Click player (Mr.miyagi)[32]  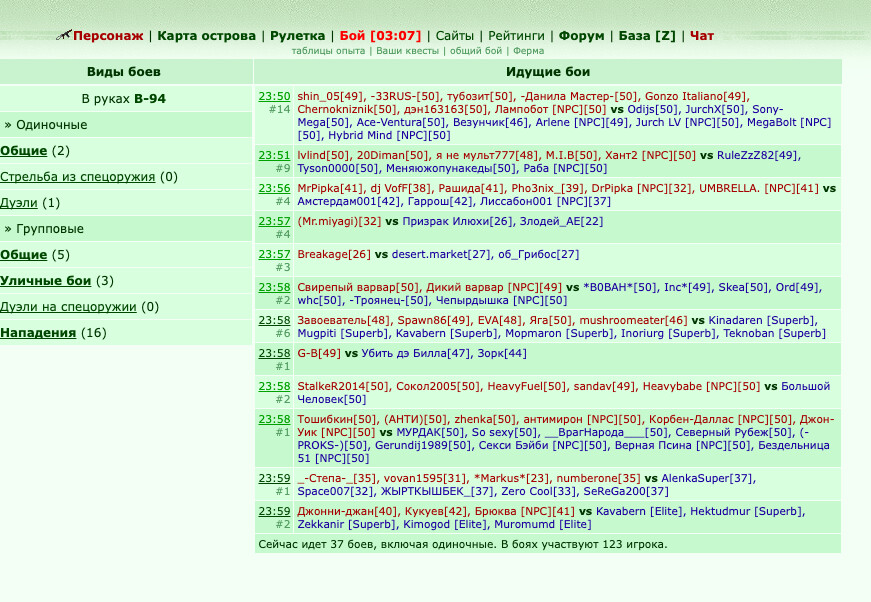pyautogui.click(x=339, y=221)
